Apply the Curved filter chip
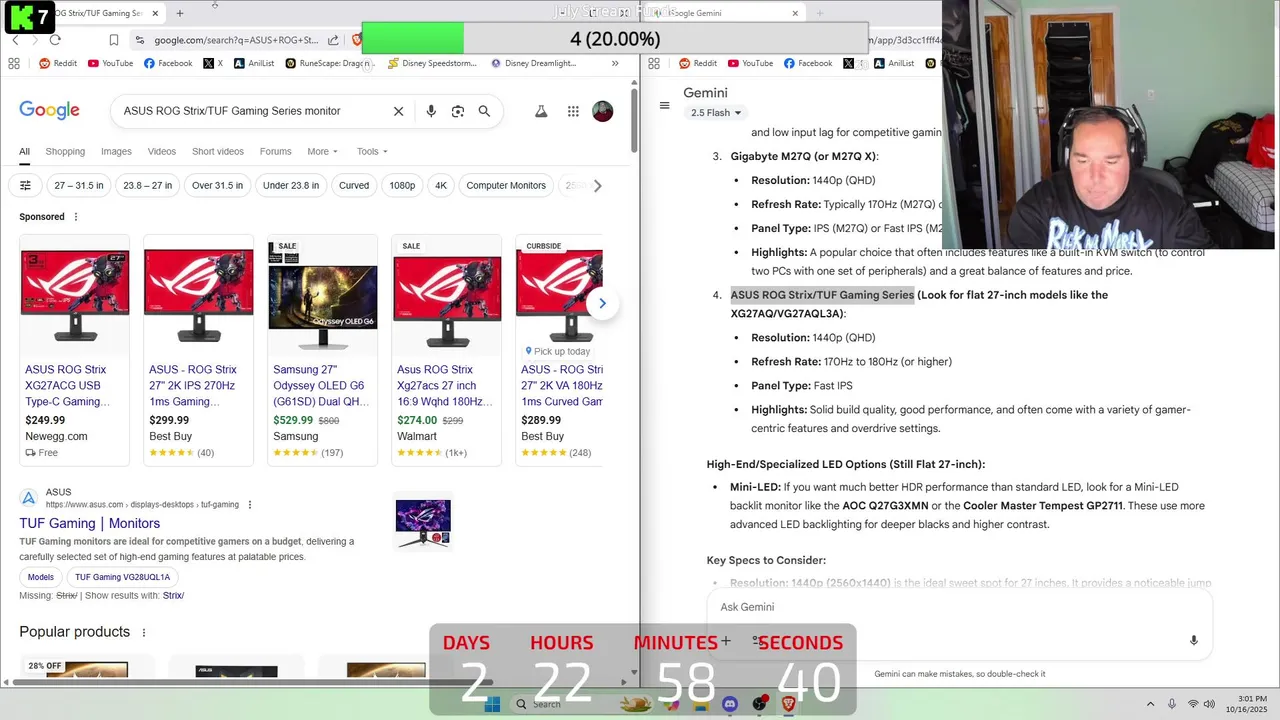Viewport: 1280px width, 720px height. [x=354, y=185]
